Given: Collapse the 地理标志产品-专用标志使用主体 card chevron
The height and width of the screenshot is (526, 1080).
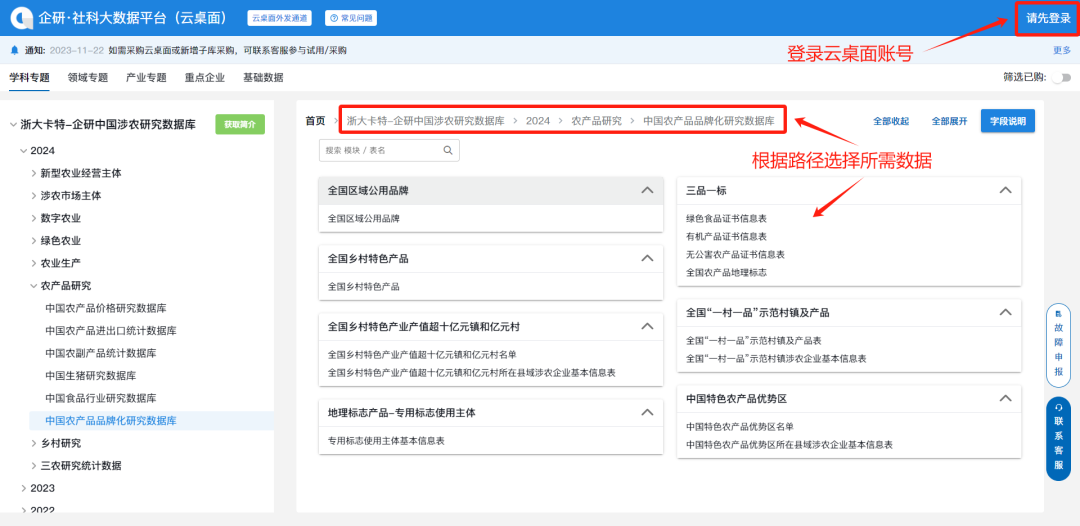Looking at the screenshot, I should [x=647, y=412].
